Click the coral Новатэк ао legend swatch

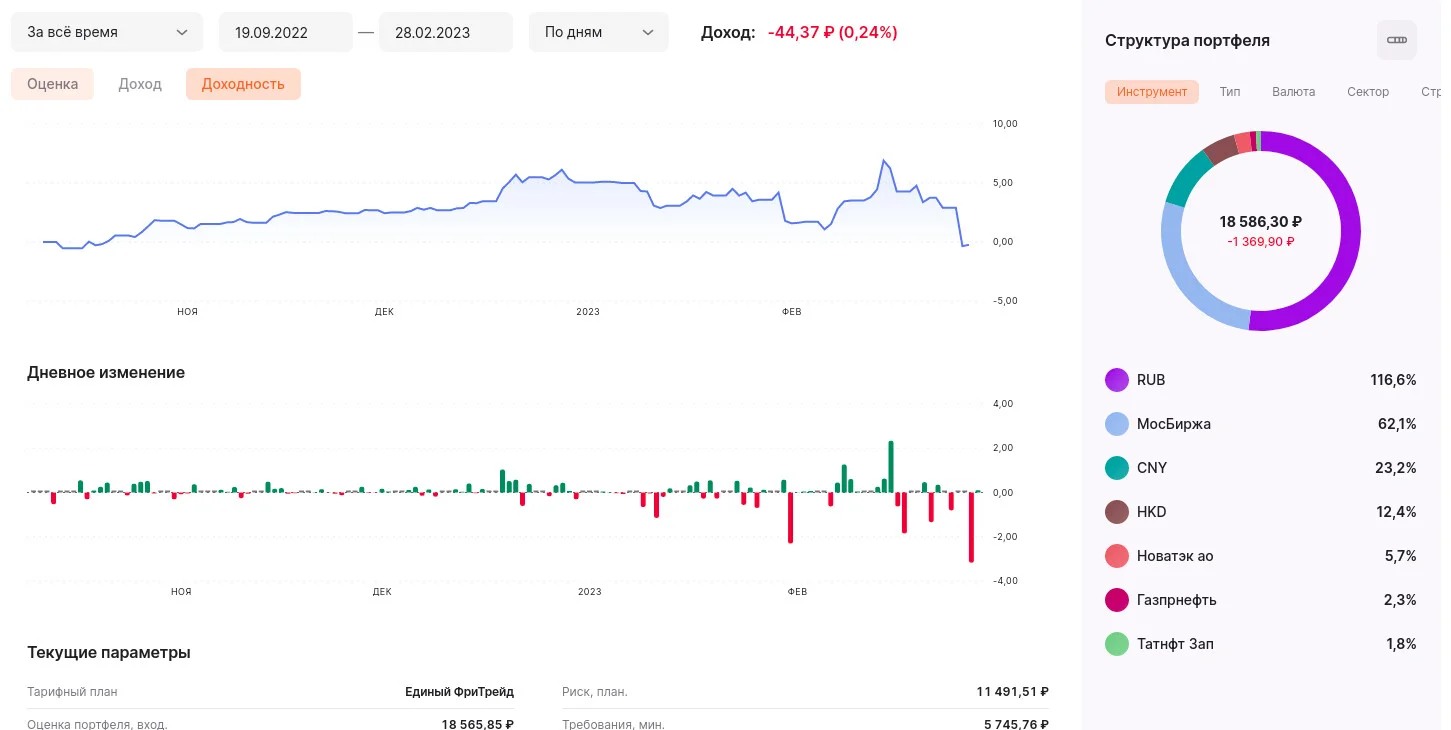pyautogui.click(x=1117, y=556)
